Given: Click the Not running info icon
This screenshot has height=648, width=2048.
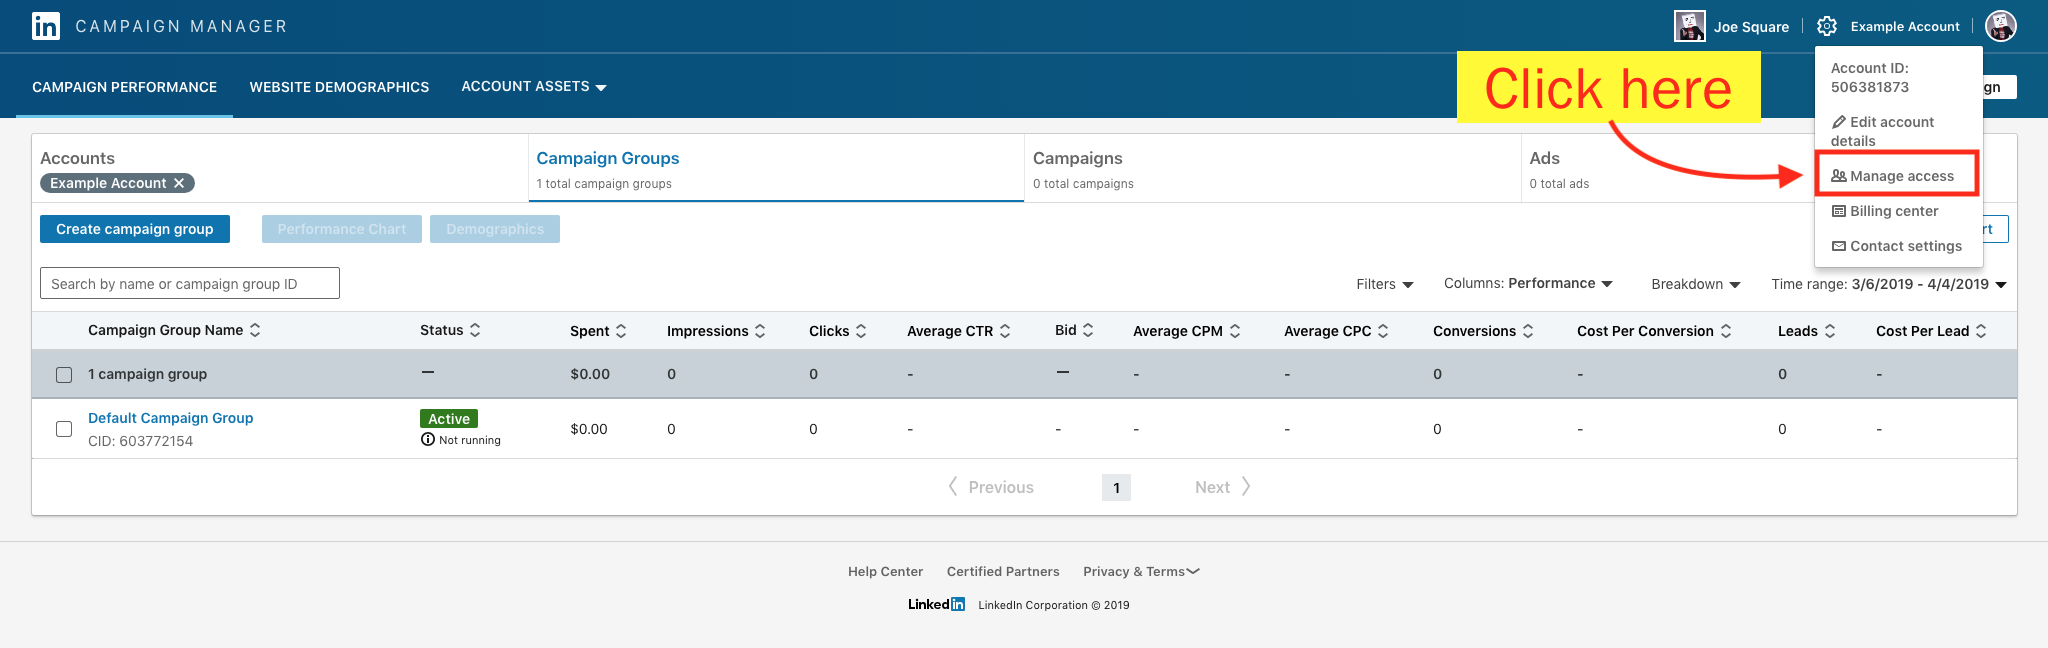Looking at the screenshot, I should click(x=428, y=439).
